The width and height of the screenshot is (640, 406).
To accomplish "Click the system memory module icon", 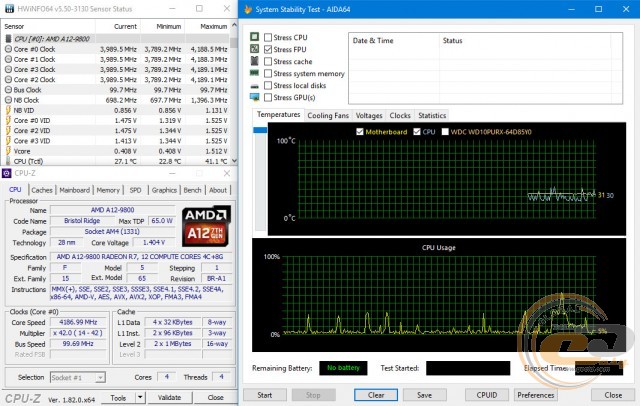I will (x=254, y=73).
